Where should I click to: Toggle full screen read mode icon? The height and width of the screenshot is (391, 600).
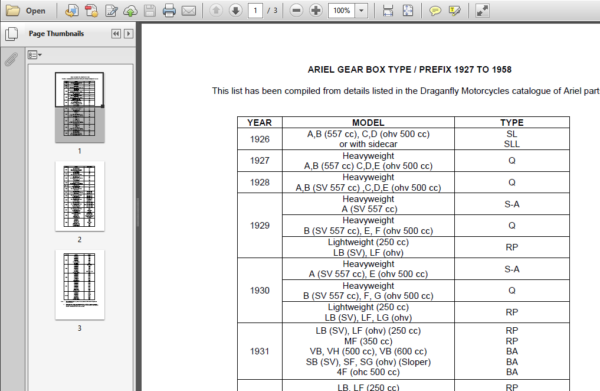click(482, 11)
